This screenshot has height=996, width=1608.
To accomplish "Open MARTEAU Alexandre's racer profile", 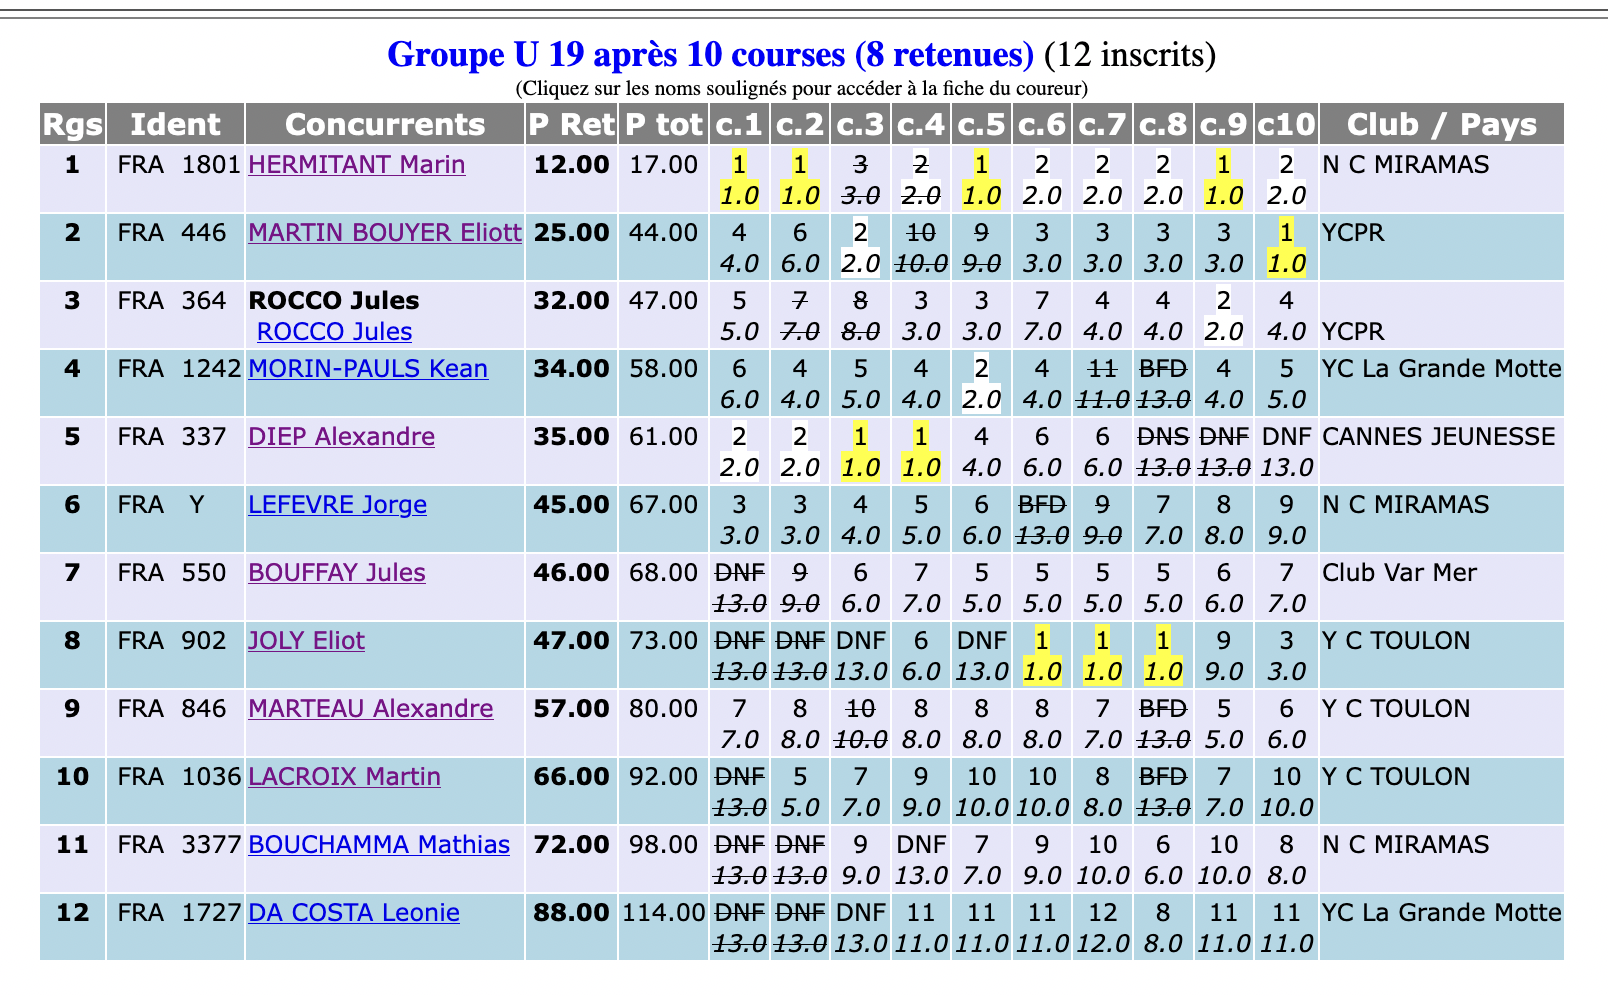I will [370, 708].
